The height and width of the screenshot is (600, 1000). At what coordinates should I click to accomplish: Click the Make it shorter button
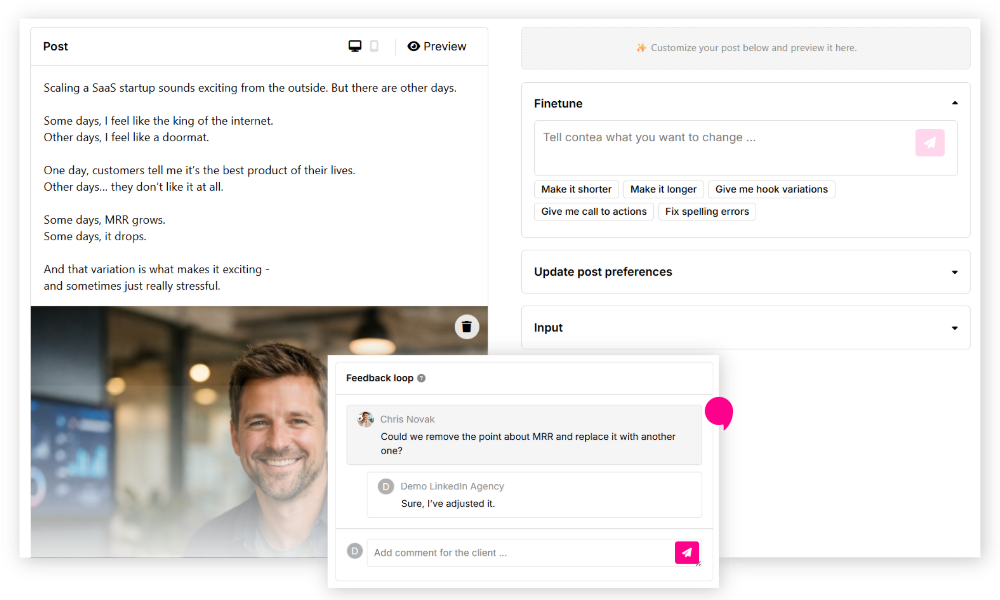click(x=576, y=189)
